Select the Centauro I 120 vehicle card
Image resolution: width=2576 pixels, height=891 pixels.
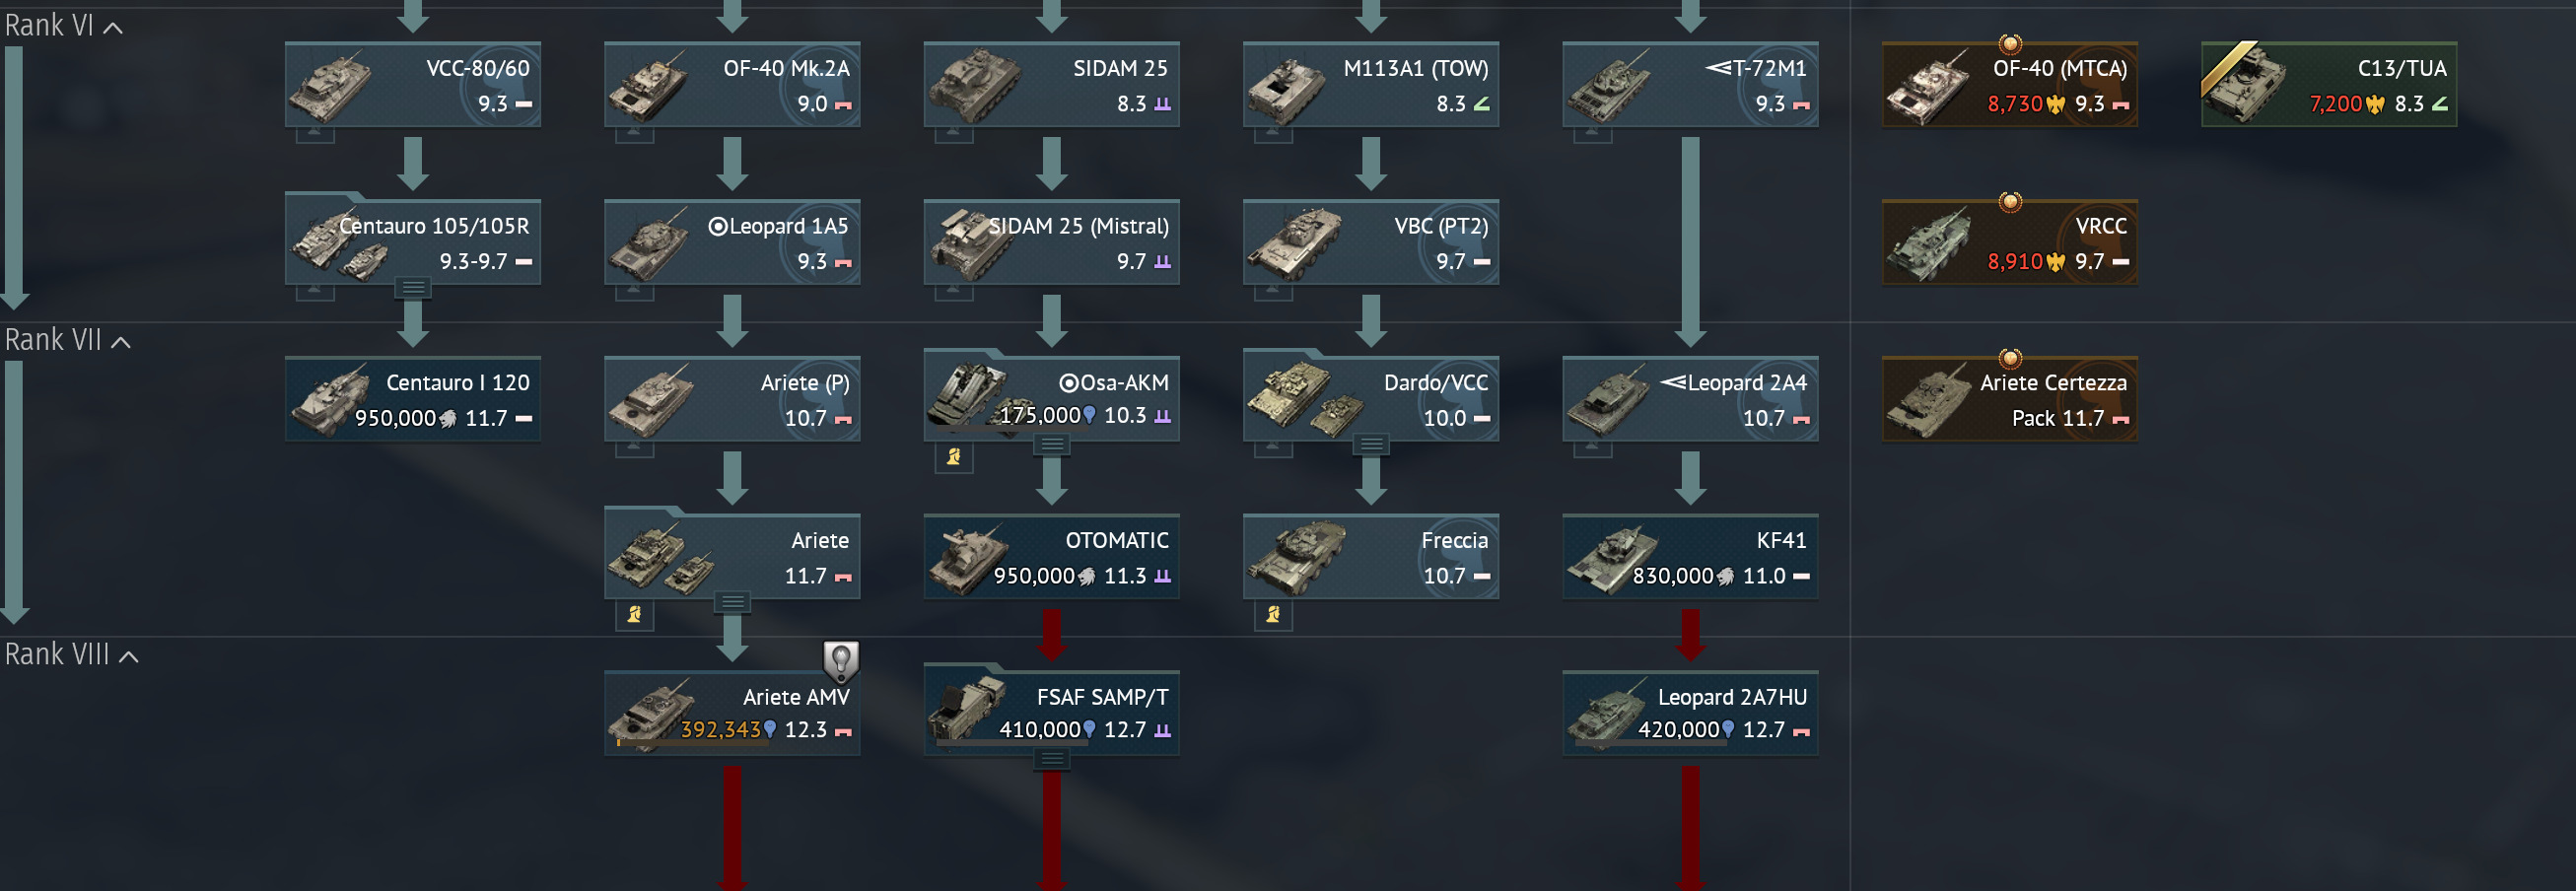413,399
